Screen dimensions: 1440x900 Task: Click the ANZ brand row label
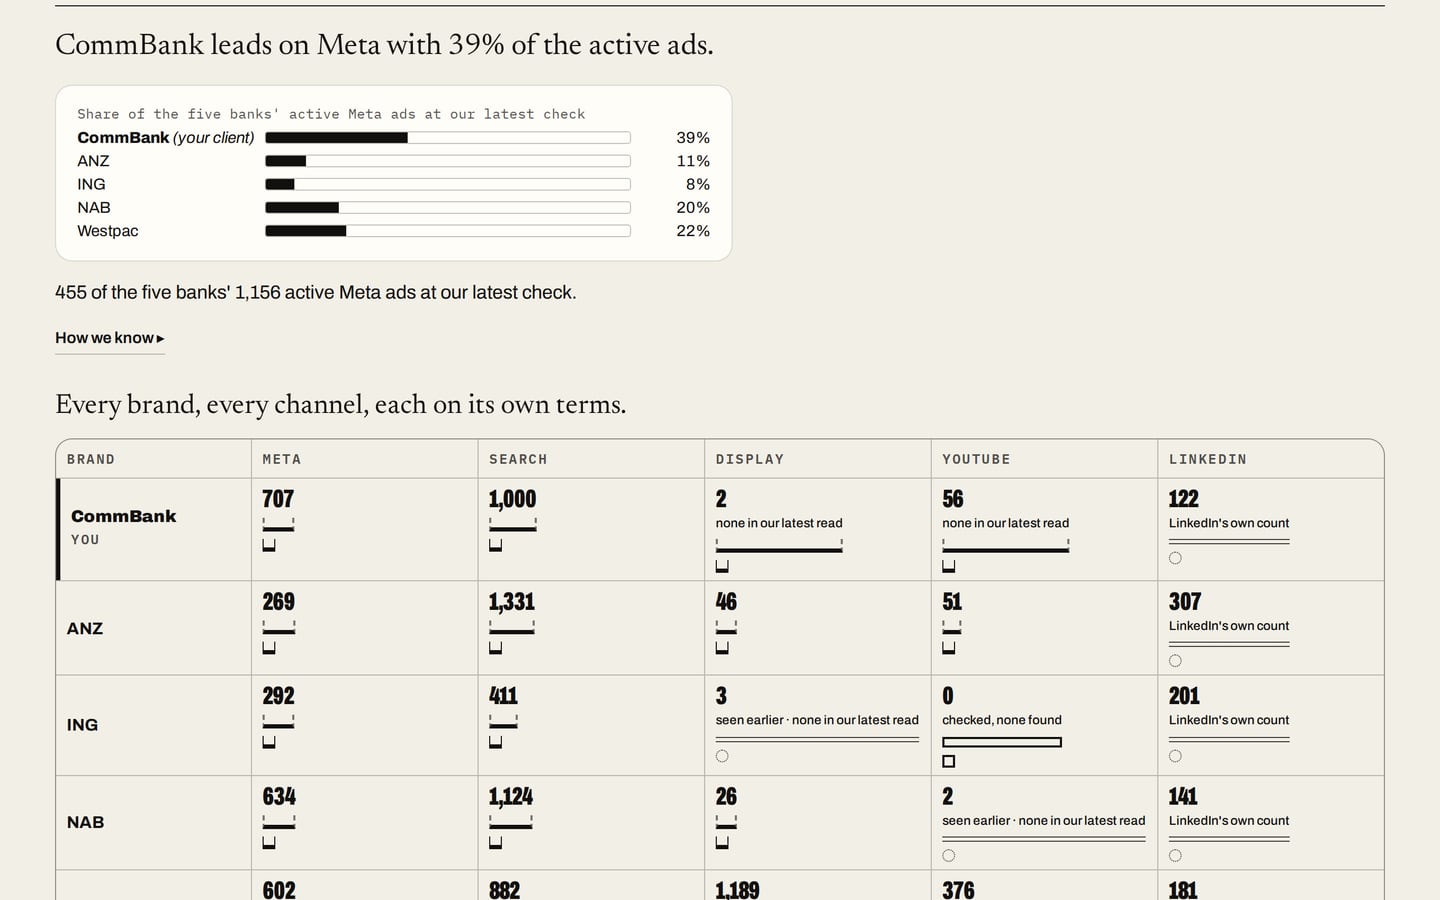coord(85,628)
